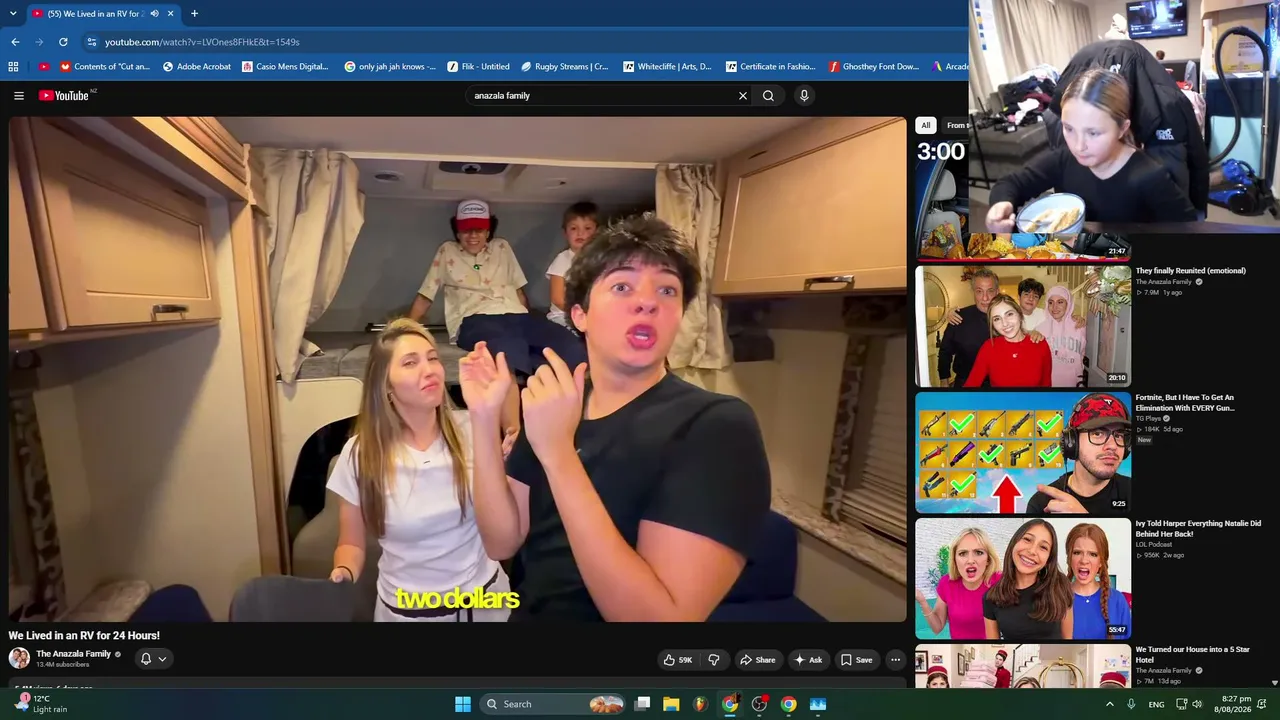Open the taskbar clock and date
1280x720 pixels.
click(x=1236, y=704)
